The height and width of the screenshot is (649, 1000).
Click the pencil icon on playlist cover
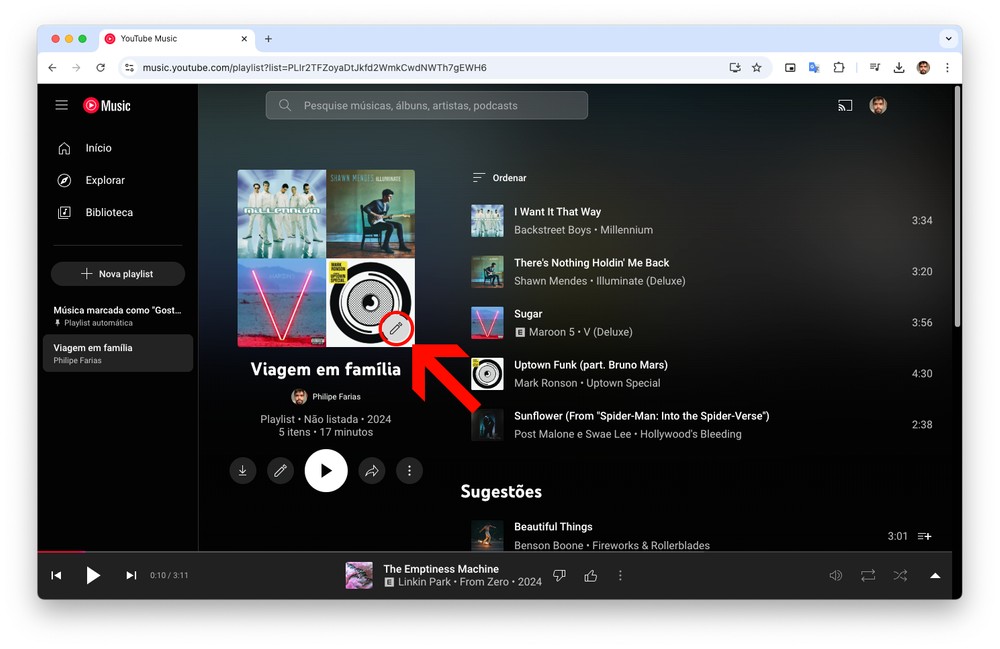point(396,328)
